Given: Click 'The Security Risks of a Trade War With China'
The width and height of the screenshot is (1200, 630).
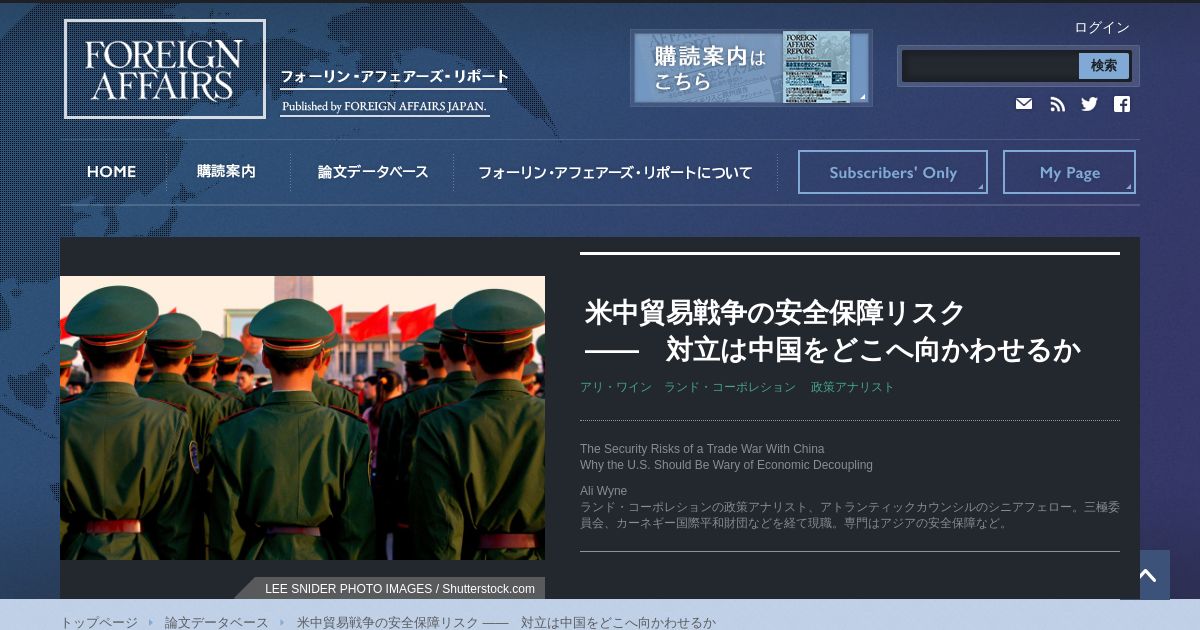Looking at the screenshot, I should pyautogui.click(x=702, y=449).
